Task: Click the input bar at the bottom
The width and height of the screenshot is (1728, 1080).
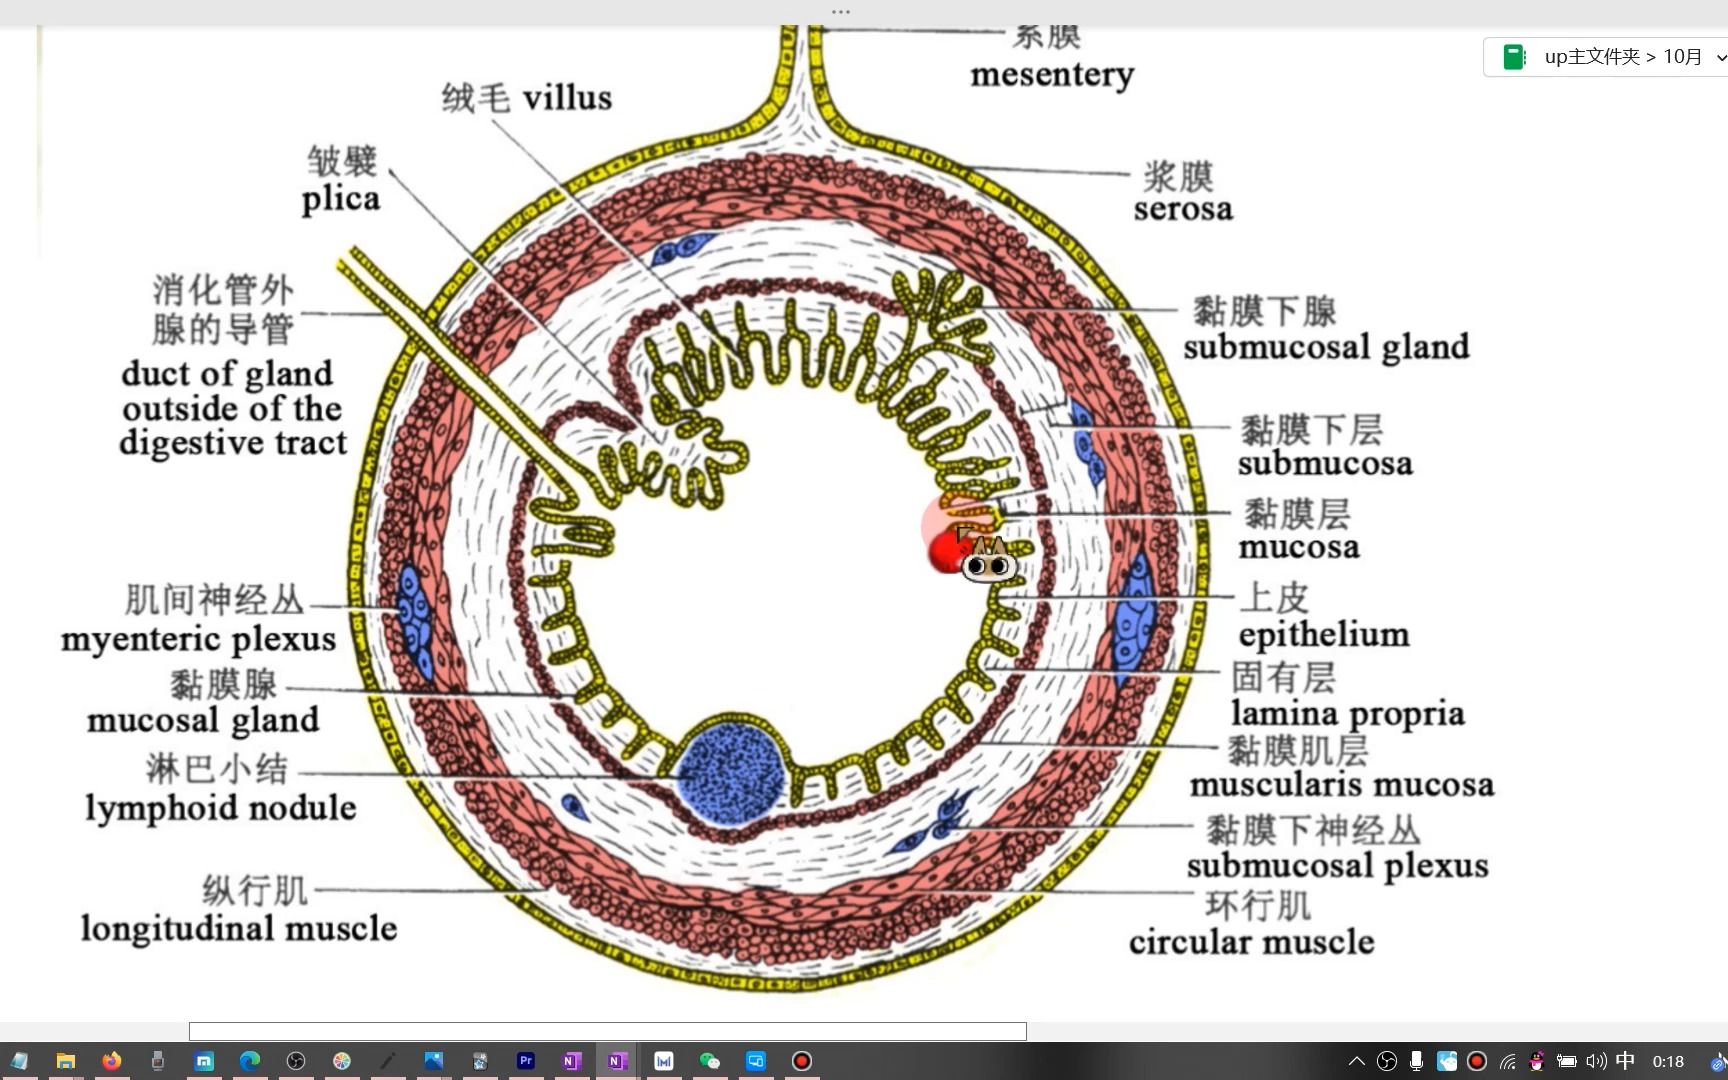Action: pos(608,1031)
